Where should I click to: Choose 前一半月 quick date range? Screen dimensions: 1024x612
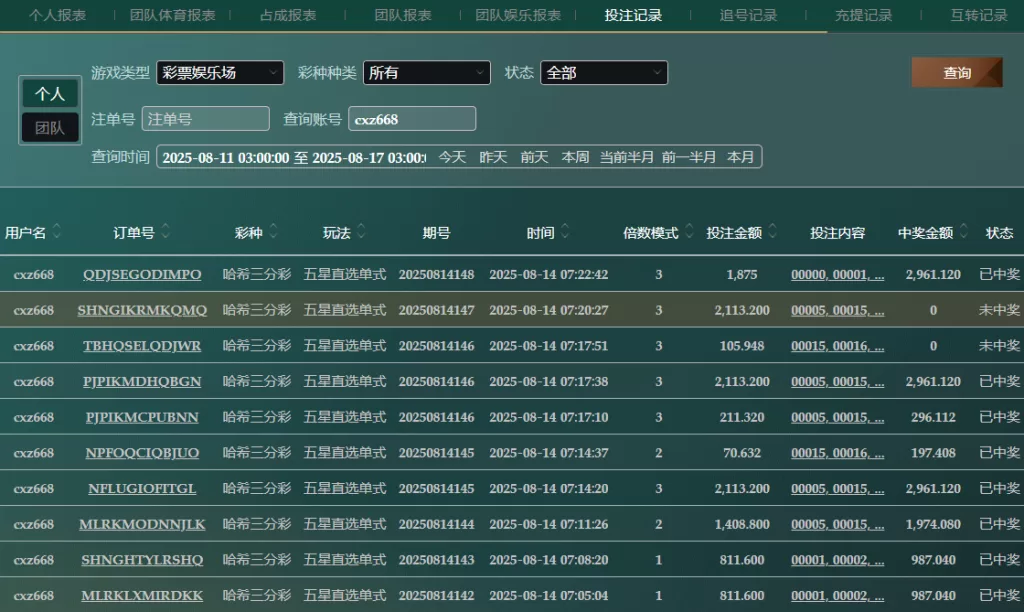(689, 157)
